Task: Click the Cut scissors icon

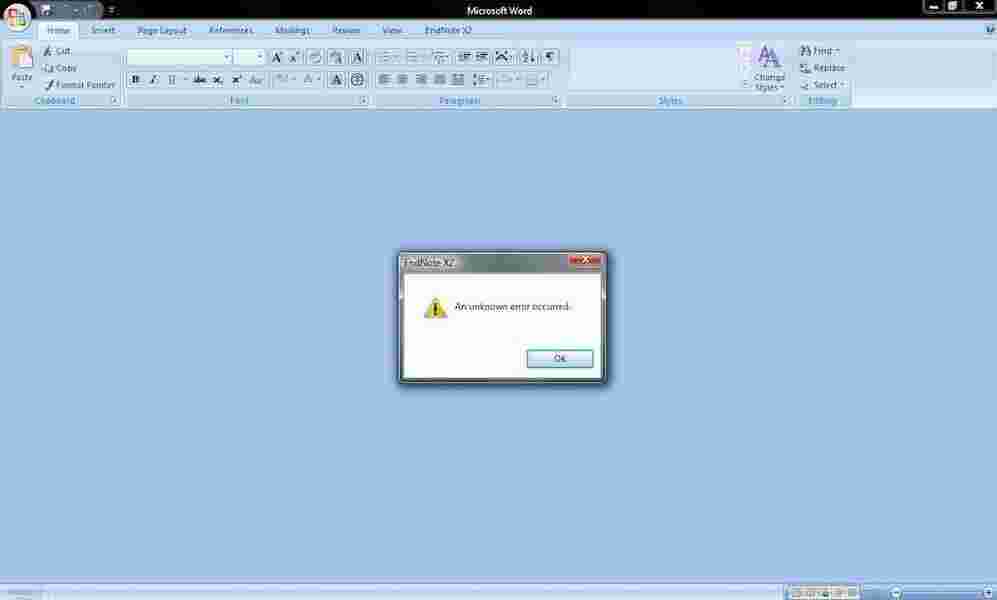Action: 49,51
